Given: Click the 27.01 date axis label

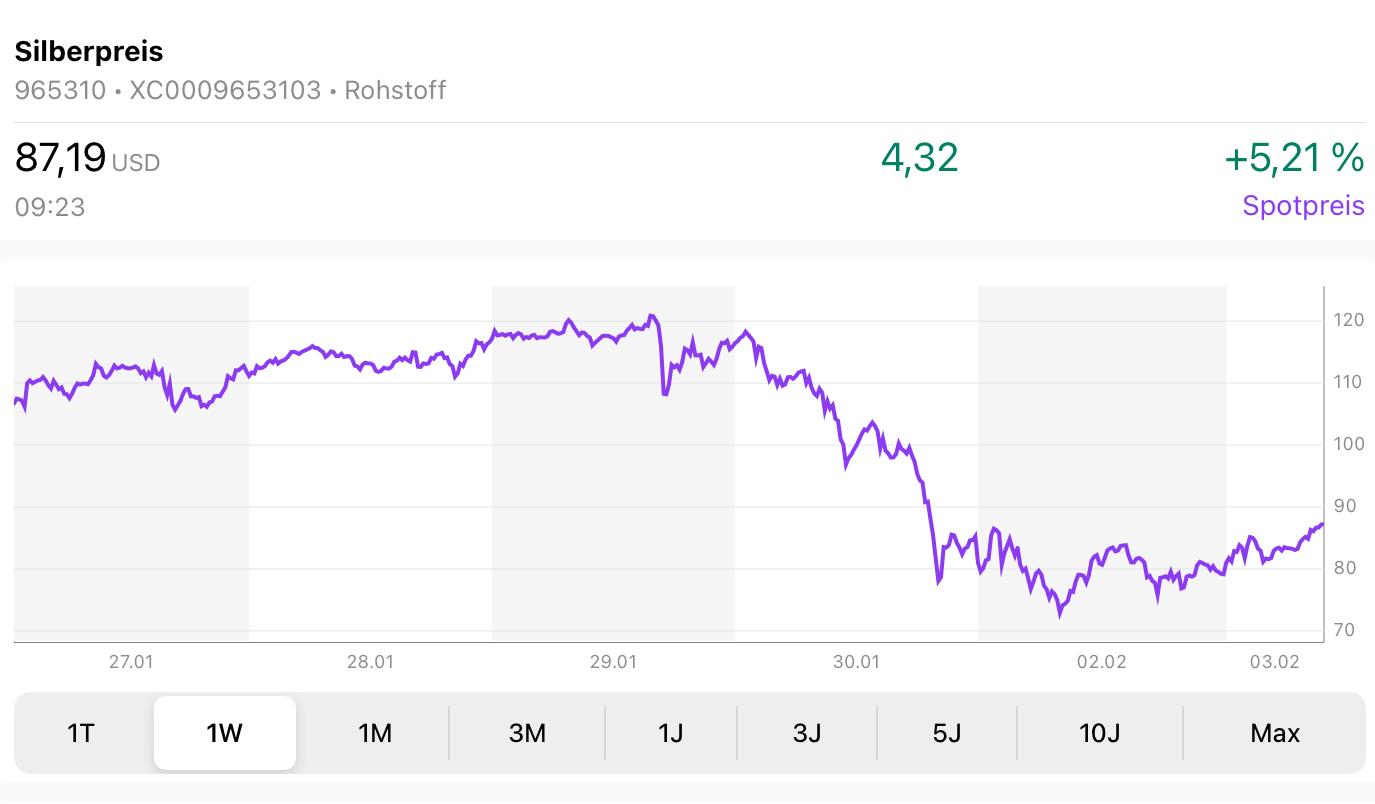Looking at the screenshot, I should (x=131, y=662).
